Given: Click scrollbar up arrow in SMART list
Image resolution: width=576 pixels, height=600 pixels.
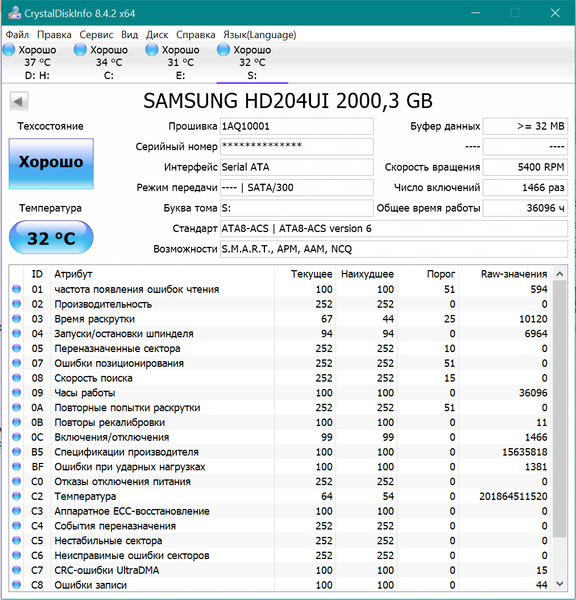Looking at the screenshot, I should click(x=560, y=274).
